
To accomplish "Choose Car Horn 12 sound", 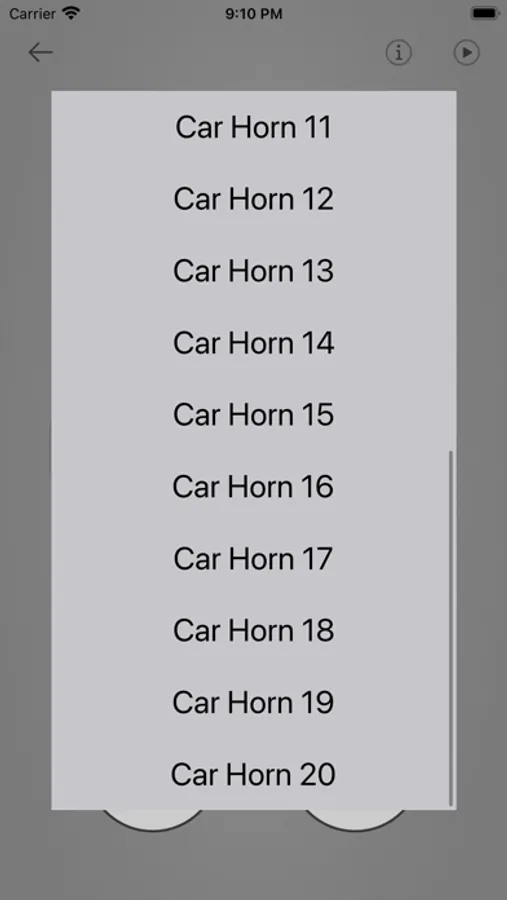I will 253,199.
